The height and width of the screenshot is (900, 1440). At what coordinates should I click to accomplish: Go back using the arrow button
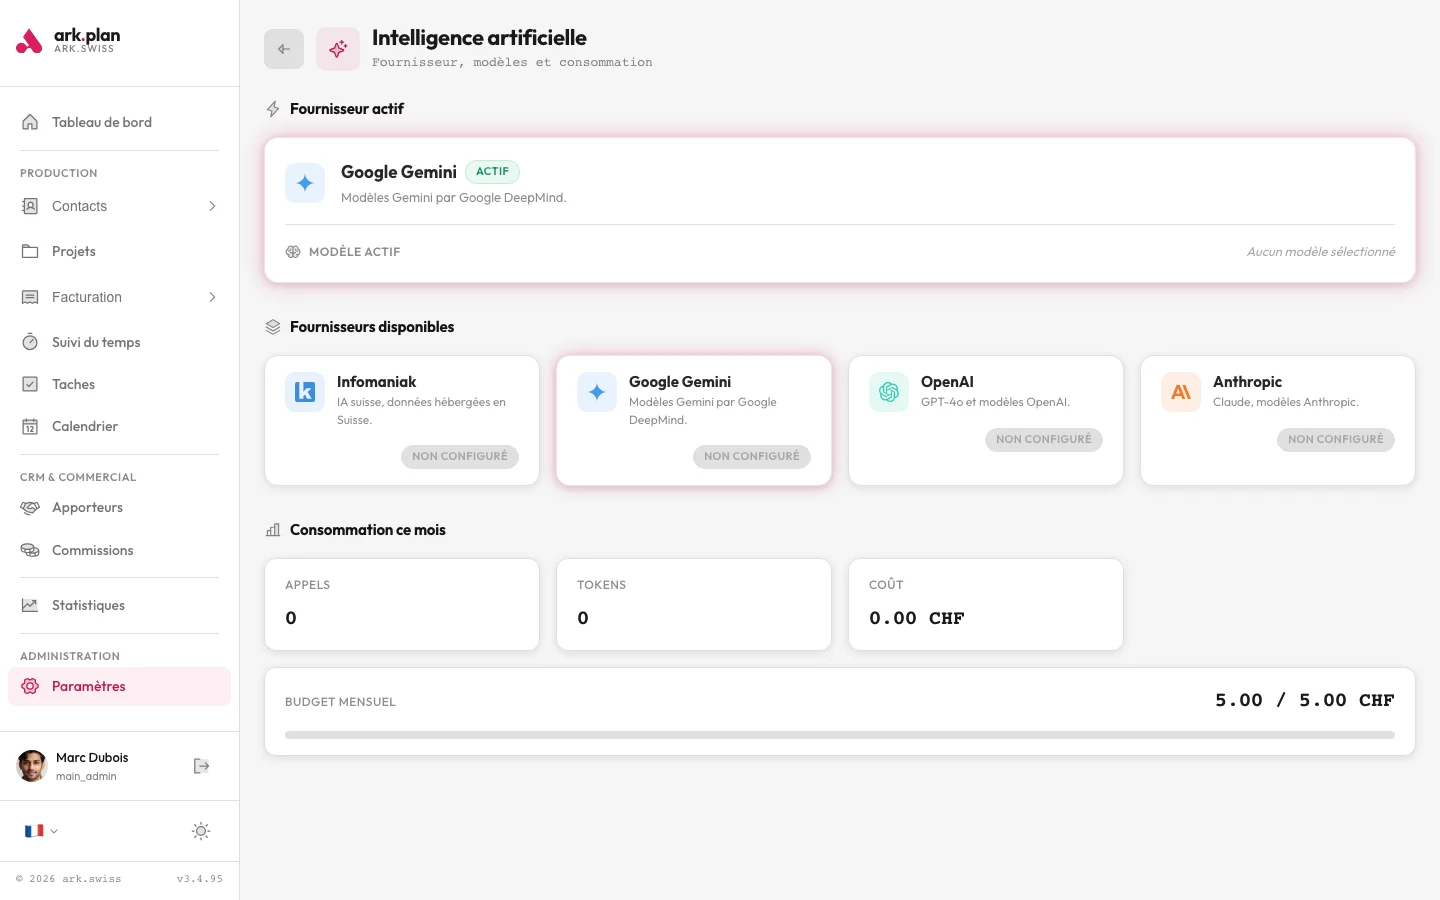click(284, 49)
